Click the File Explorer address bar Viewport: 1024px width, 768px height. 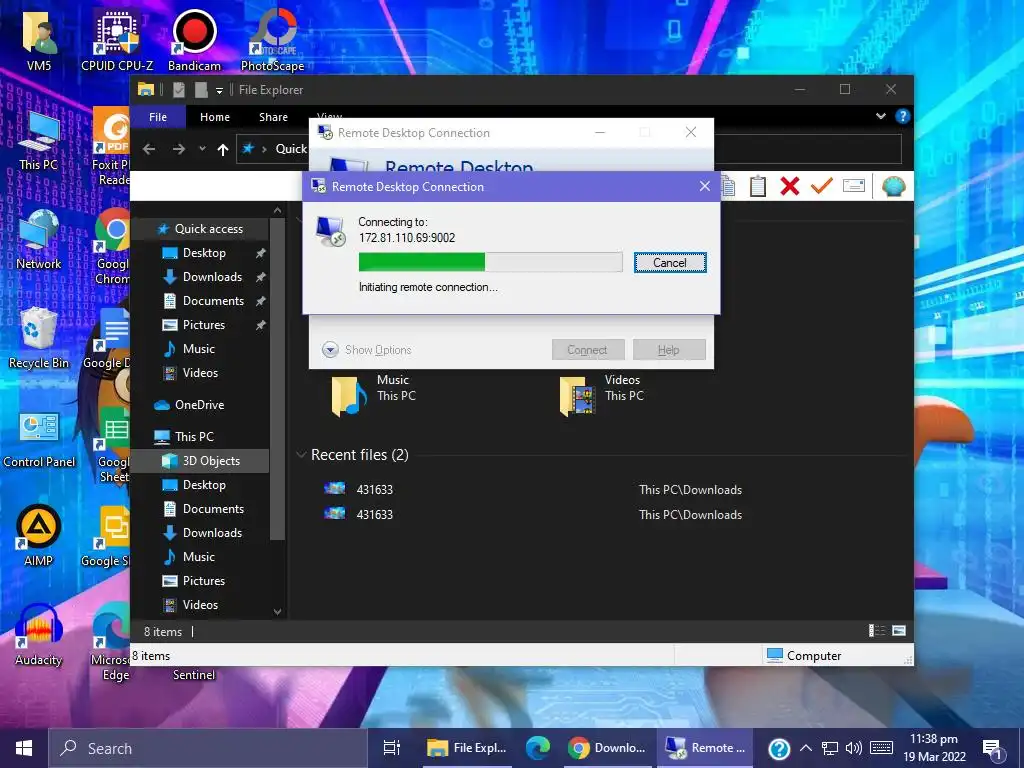[568, 149]
